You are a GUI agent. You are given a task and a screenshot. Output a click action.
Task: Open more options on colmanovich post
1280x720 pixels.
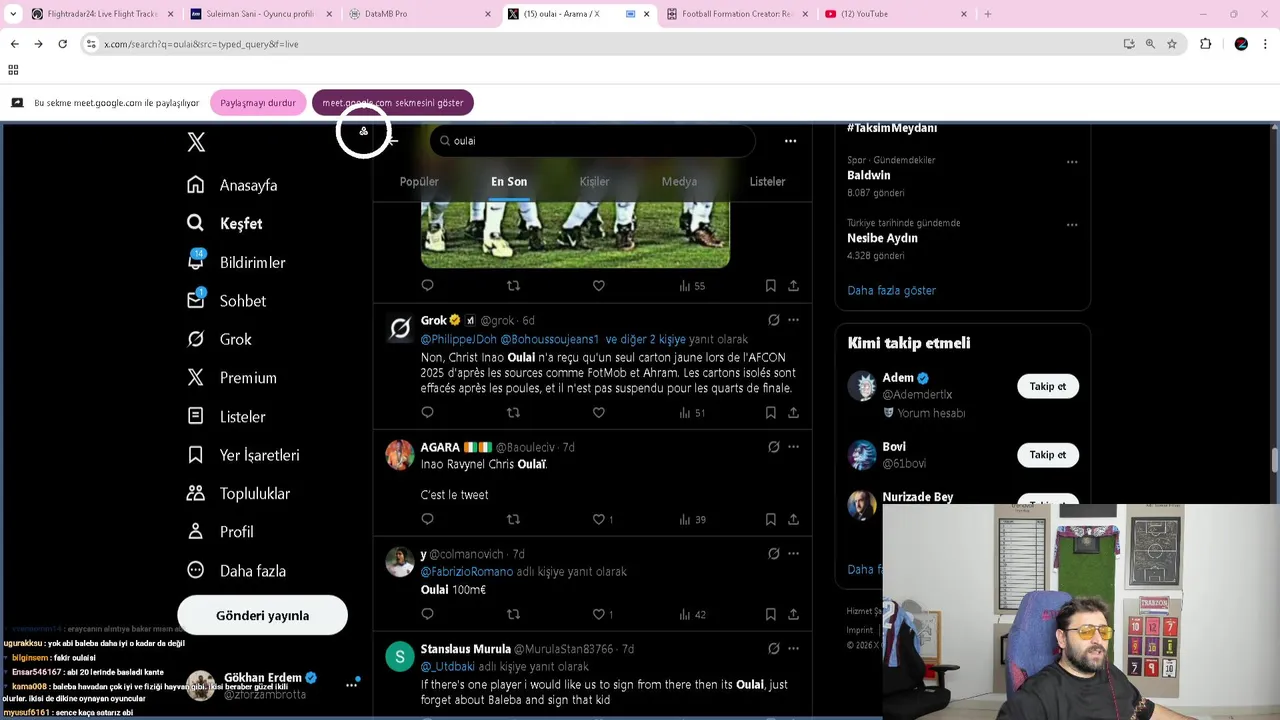coord(793,553)
